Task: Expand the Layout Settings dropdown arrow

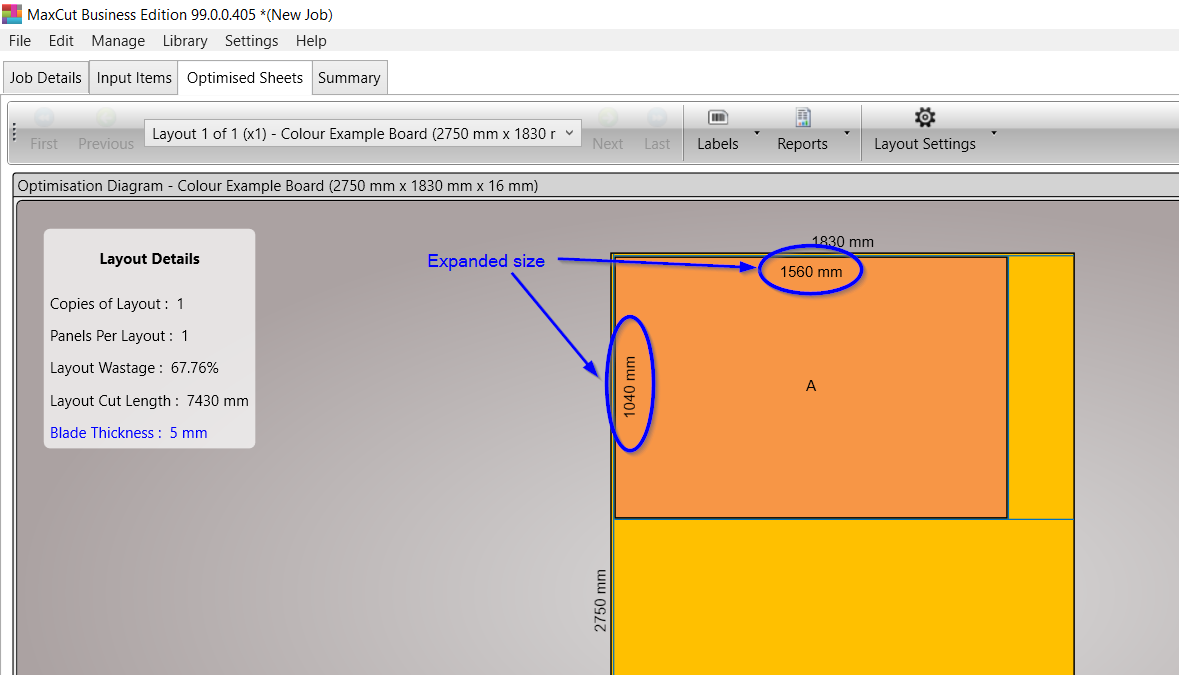Action: click(994, 133)
